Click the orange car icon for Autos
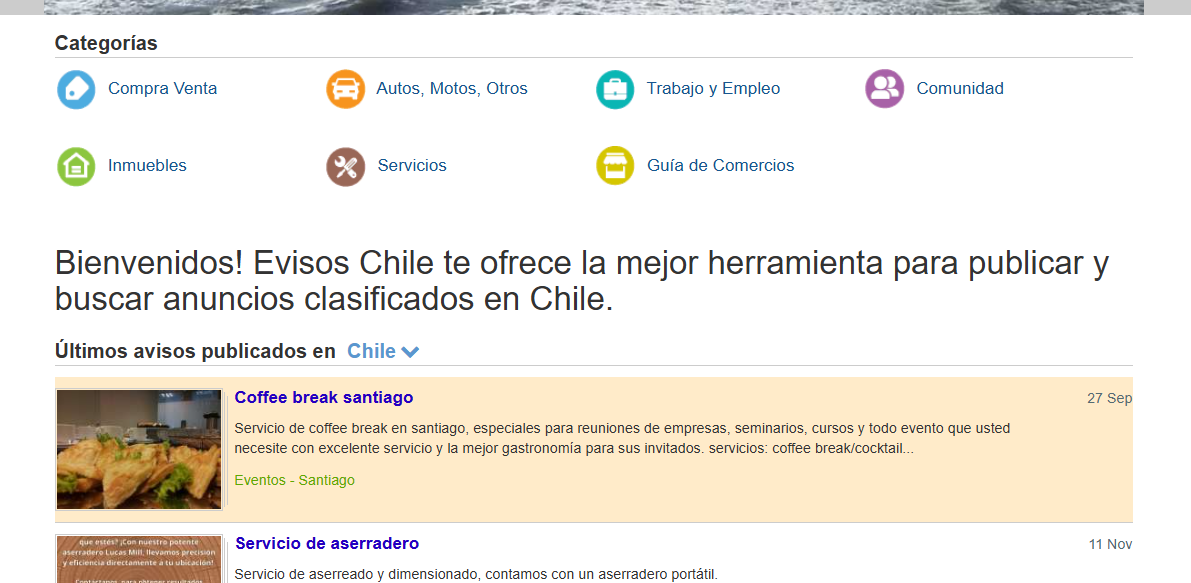The image size is (1191, 583). tap(345, 89)
